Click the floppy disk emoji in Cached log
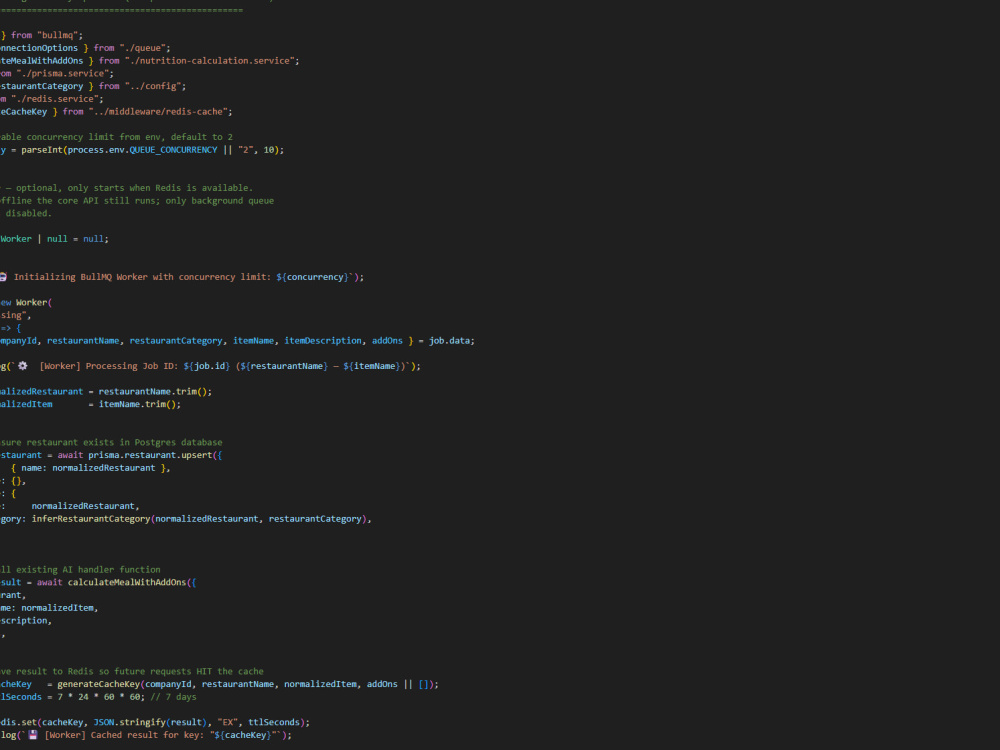The image size is (1000, 750). tap(33, 735)
